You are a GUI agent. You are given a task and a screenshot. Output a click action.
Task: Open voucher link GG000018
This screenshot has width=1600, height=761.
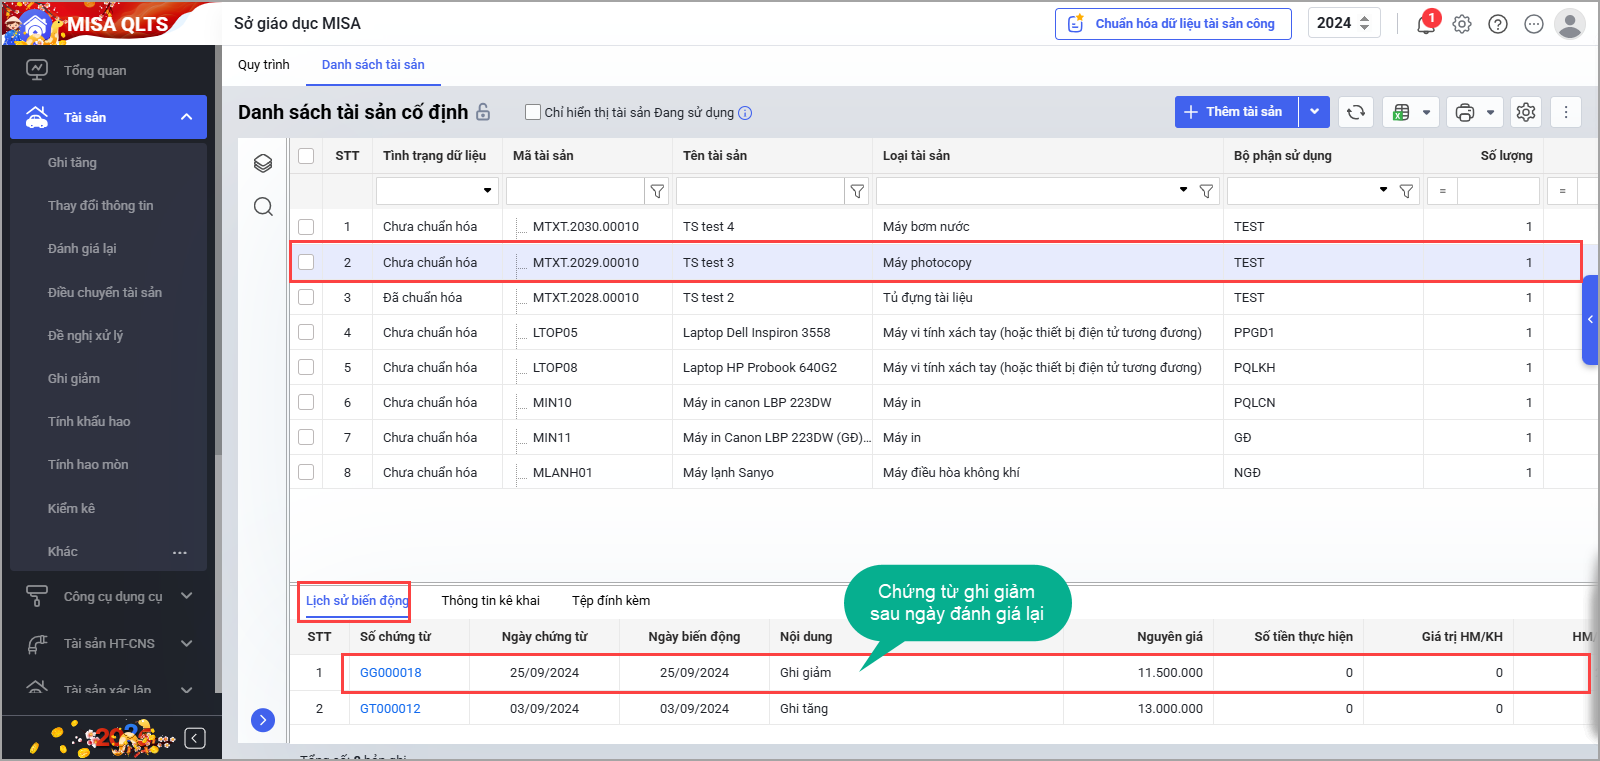point(391,672)
